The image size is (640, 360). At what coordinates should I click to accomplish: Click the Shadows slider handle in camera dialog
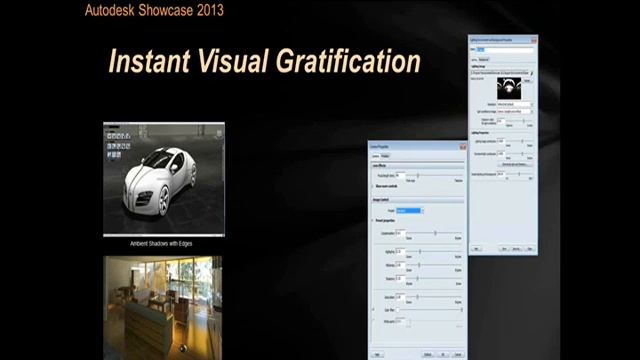pyautogui.click(x=418, y=278)
